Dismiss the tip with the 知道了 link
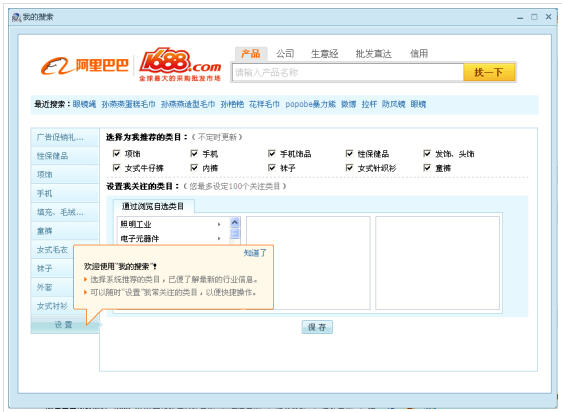Screen dimensions: 562x412 tap(255, 253)
